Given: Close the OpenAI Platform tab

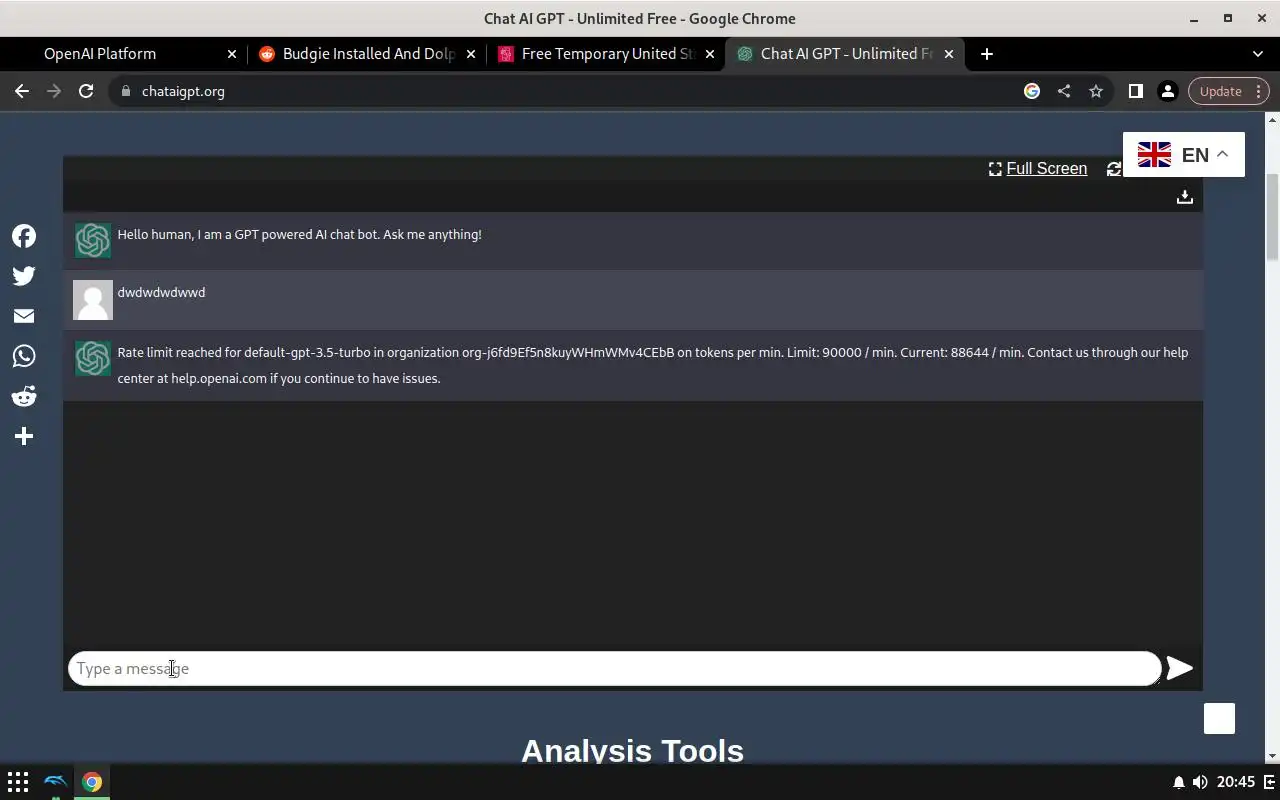Looking at the screenshot, I should [231, 54].
